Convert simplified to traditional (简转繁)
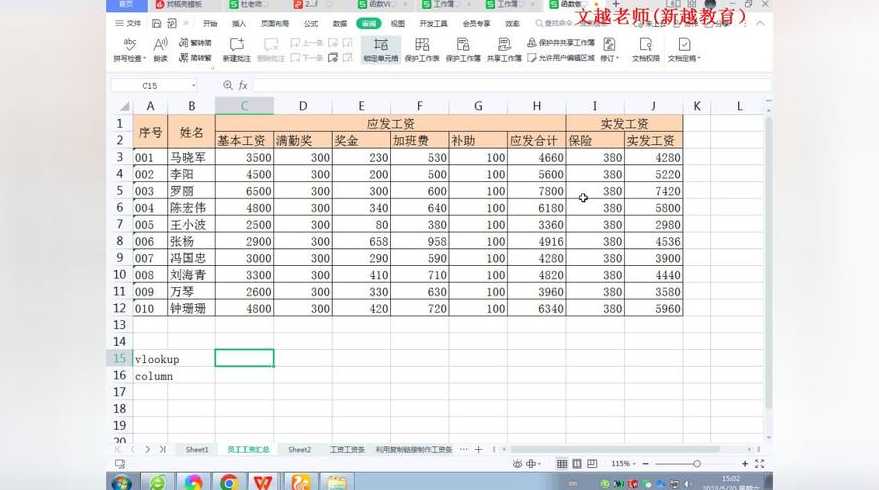 point(195,57)
